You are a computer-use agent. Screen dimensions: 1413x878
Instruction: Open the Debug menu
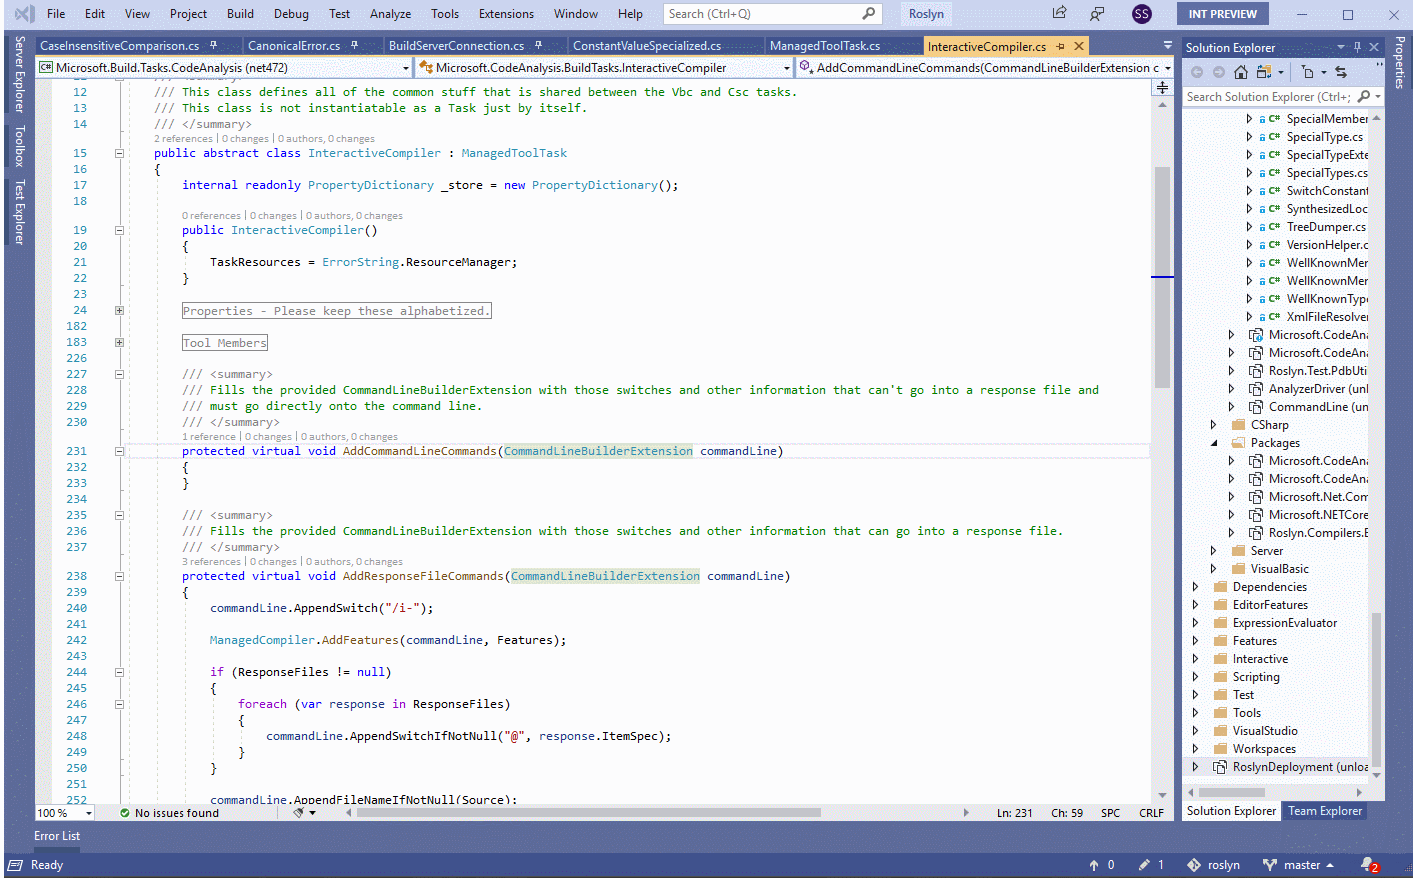(x=290, y=13)
